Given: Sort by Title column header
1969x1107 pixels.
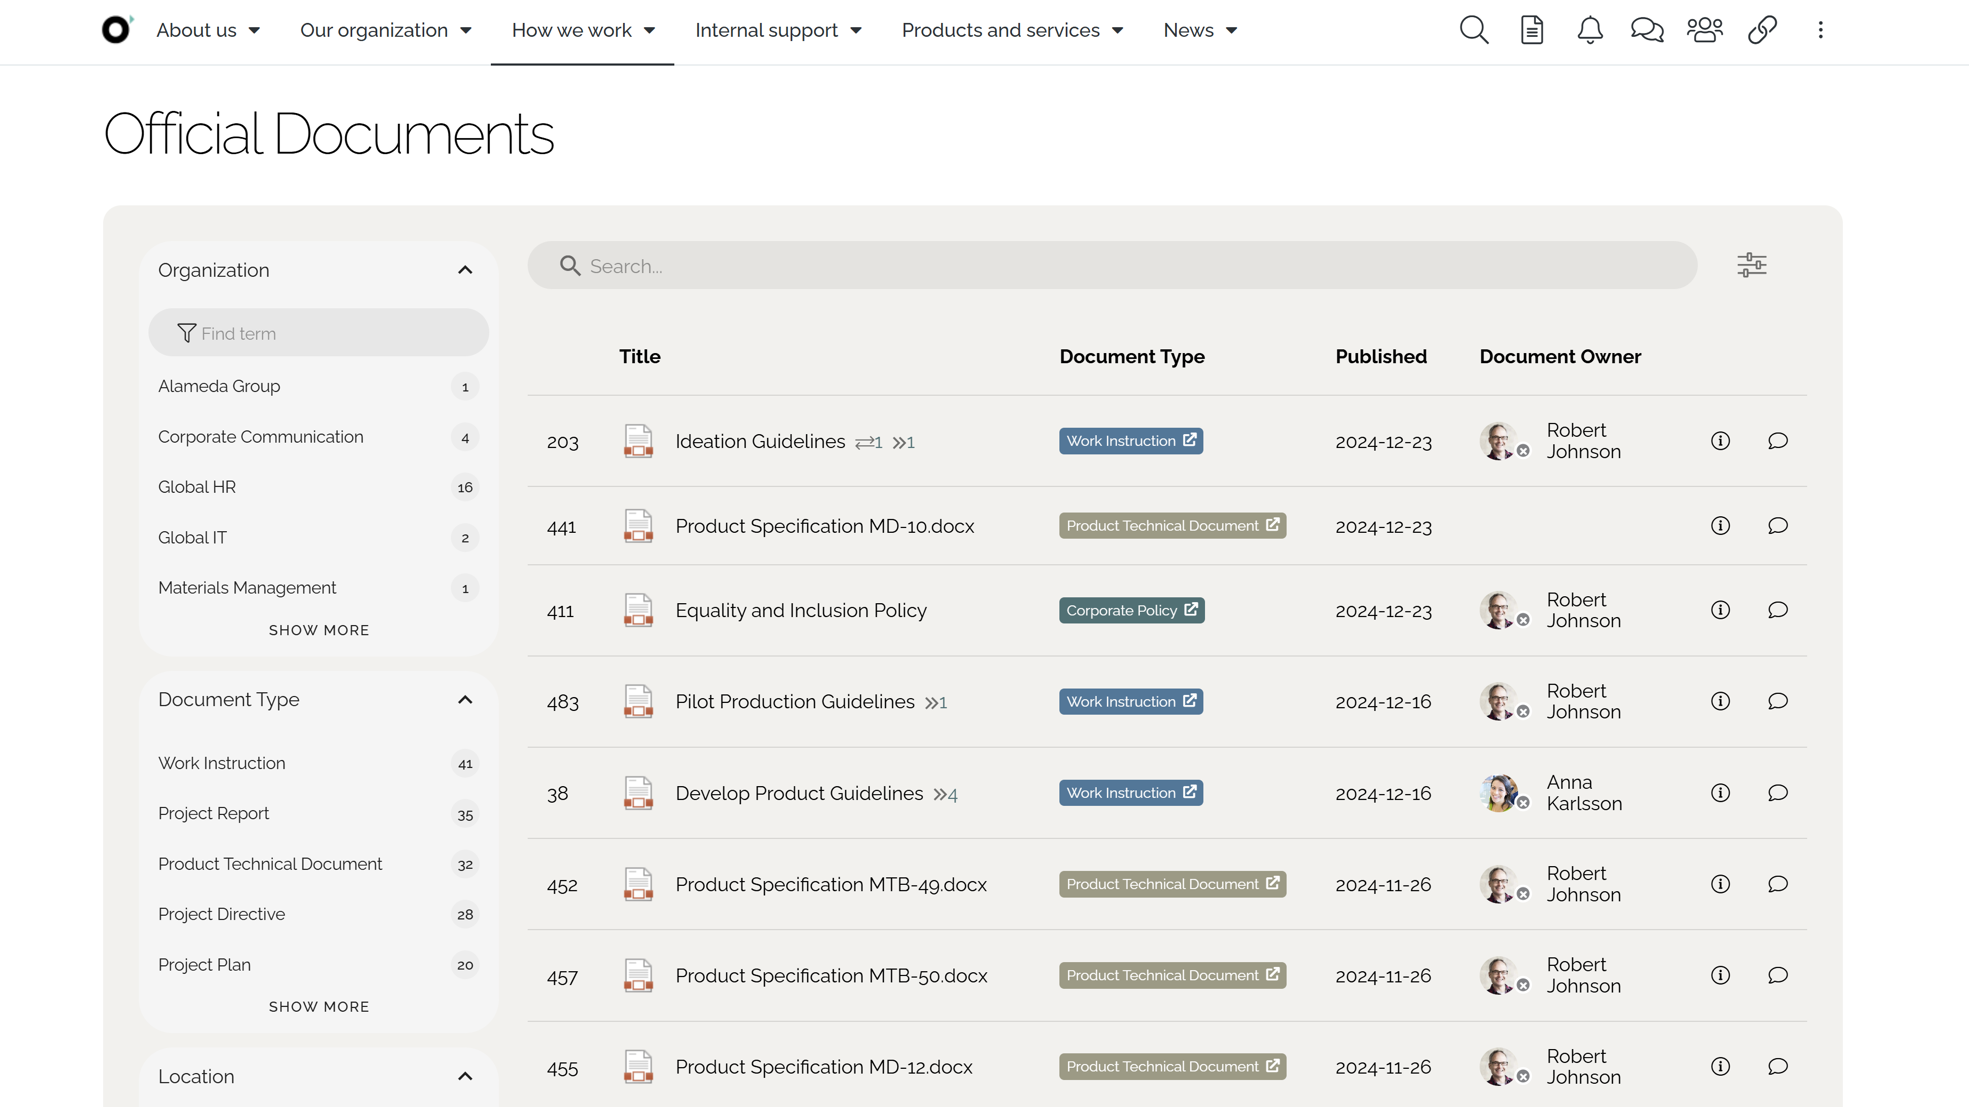Looking at the screenshot, I should click(x=640, y=357).
